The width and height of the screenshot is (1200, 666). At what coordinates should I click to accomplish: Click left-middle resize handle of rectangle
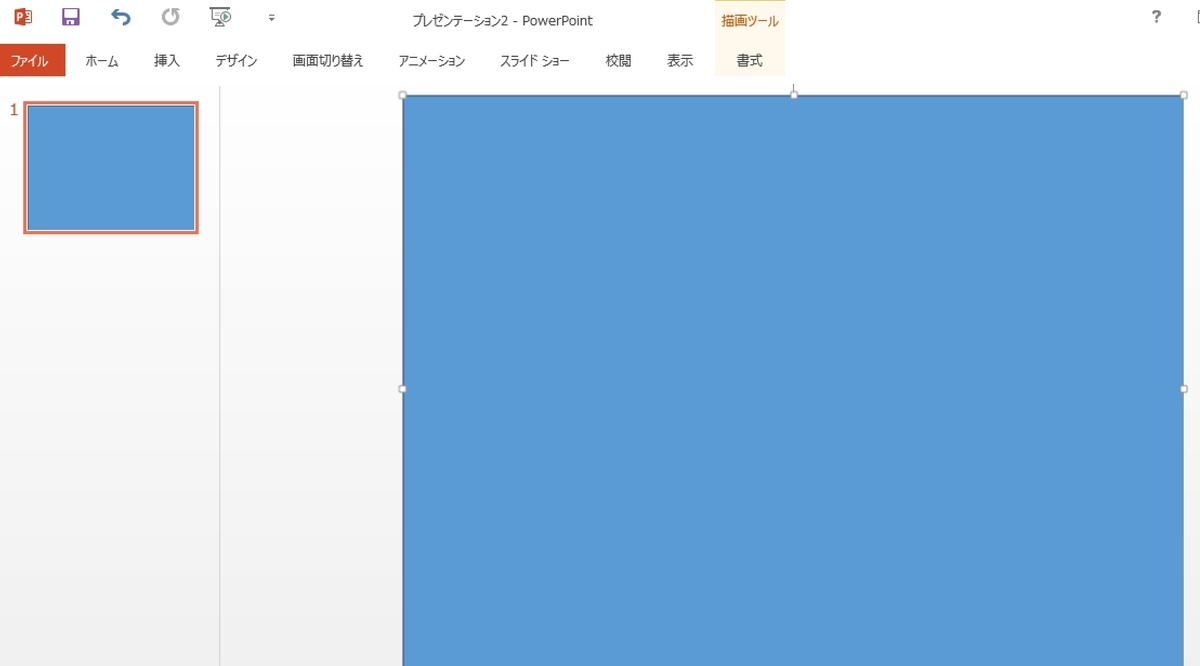click(403, 389)
